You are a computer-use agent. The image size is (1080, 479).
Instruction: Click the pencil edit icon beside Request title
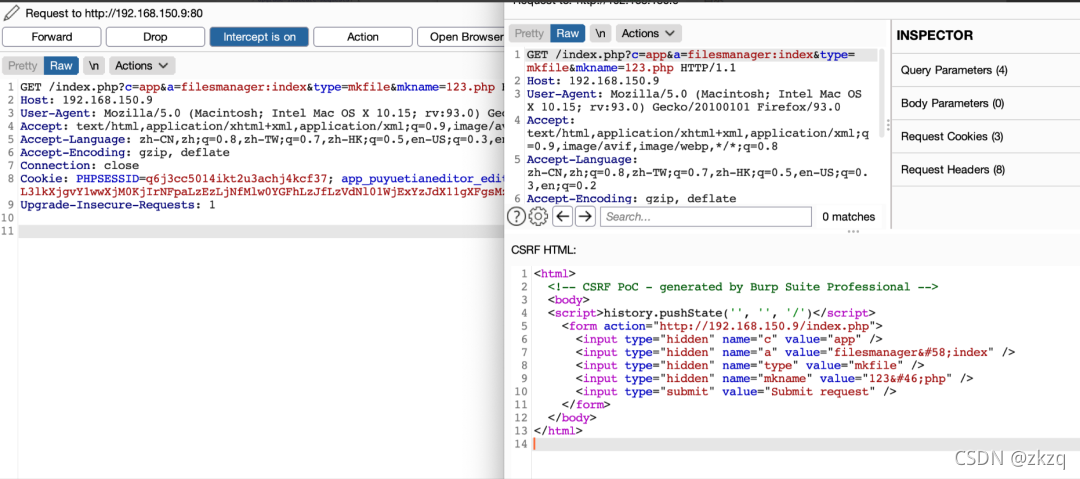pyautogui.click(x=10, y=13)
